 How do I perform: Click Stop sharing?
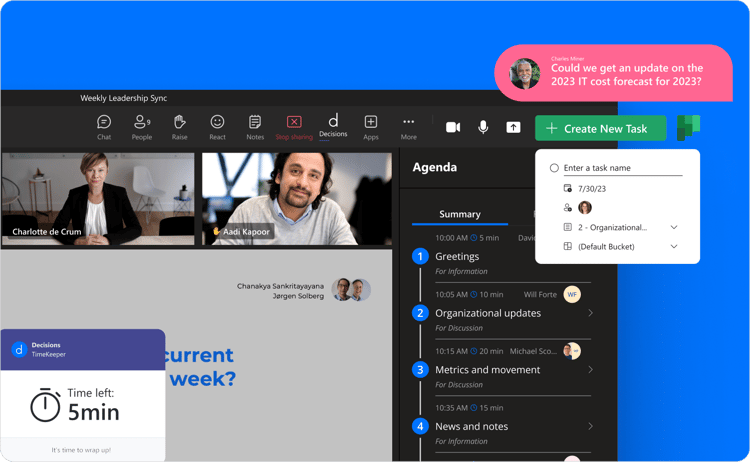click(294, 127)
